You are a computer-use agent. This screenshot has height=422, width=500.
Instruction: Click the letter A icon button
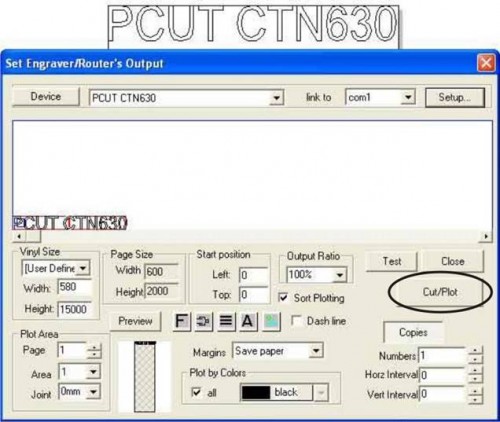point(248,321)
